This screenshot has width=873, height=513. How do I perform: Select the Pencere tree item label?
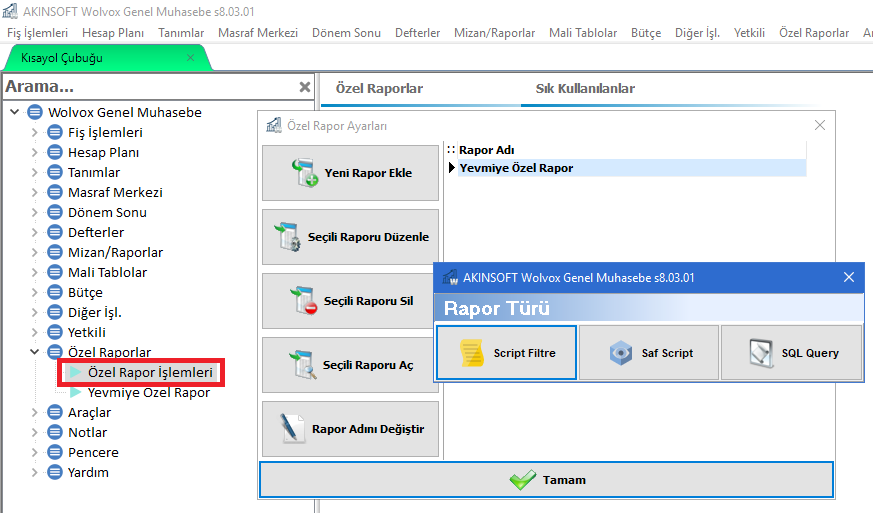coord(94,452)
